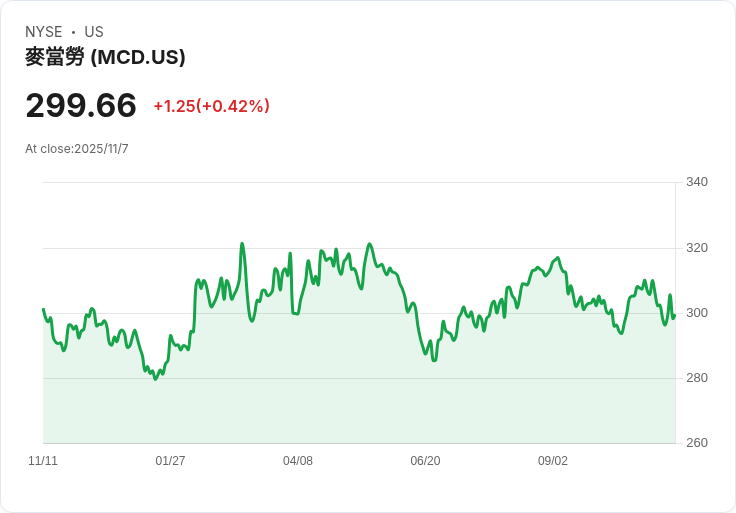
Task: Click the 260 price axis label
Action: [697, 443]
